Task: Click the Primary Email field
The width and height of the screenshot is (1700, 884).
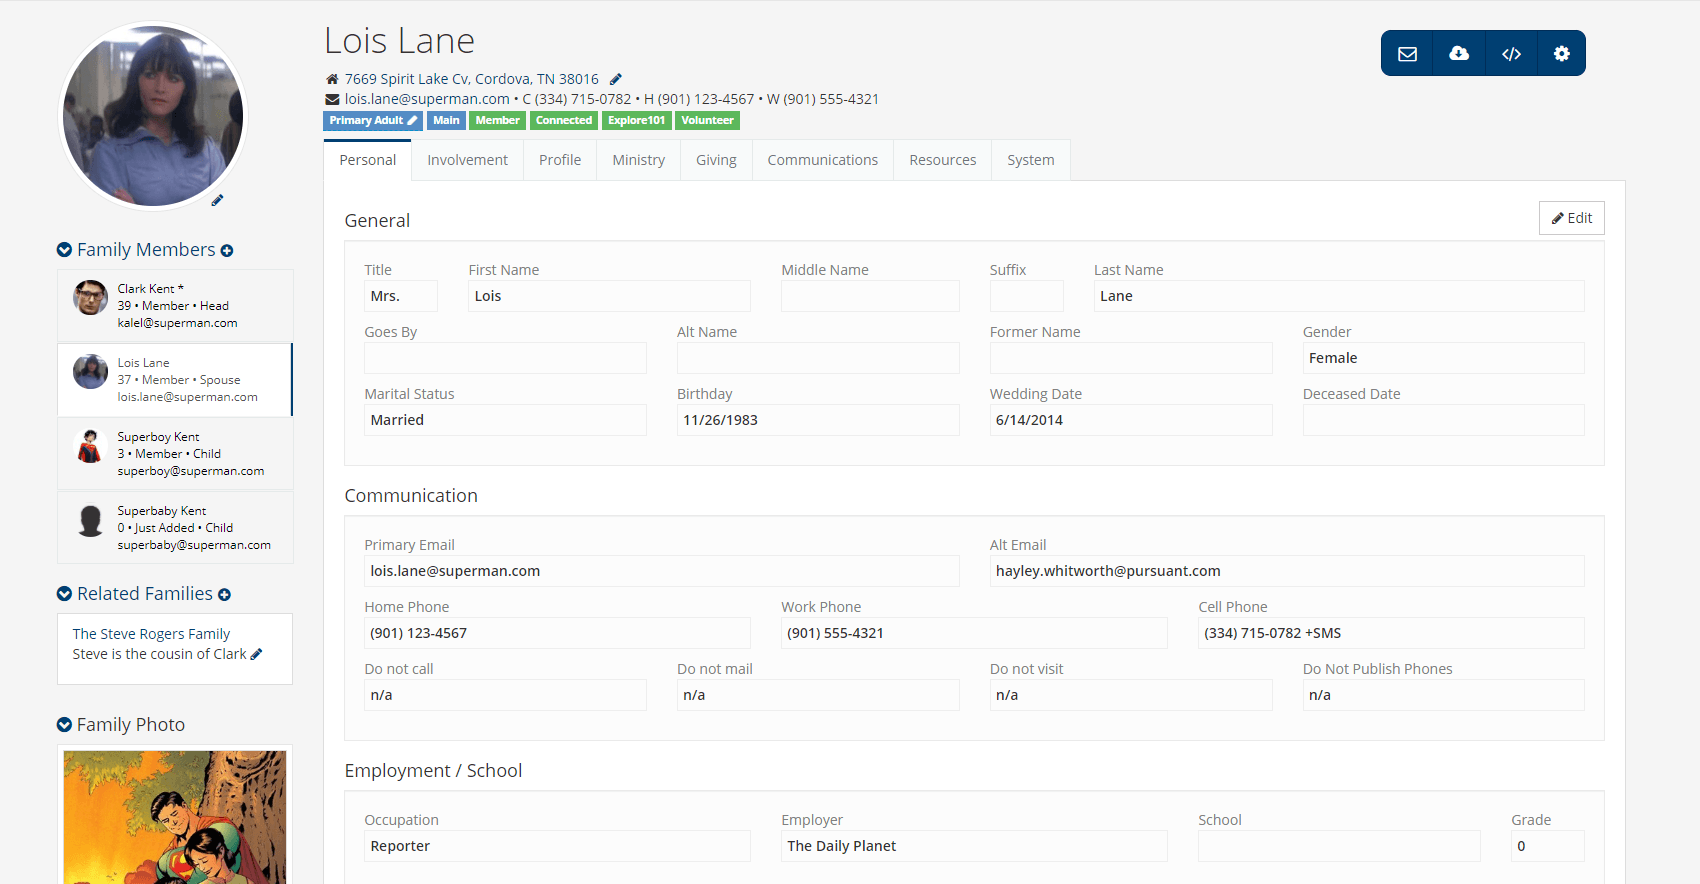Action: 662,571
